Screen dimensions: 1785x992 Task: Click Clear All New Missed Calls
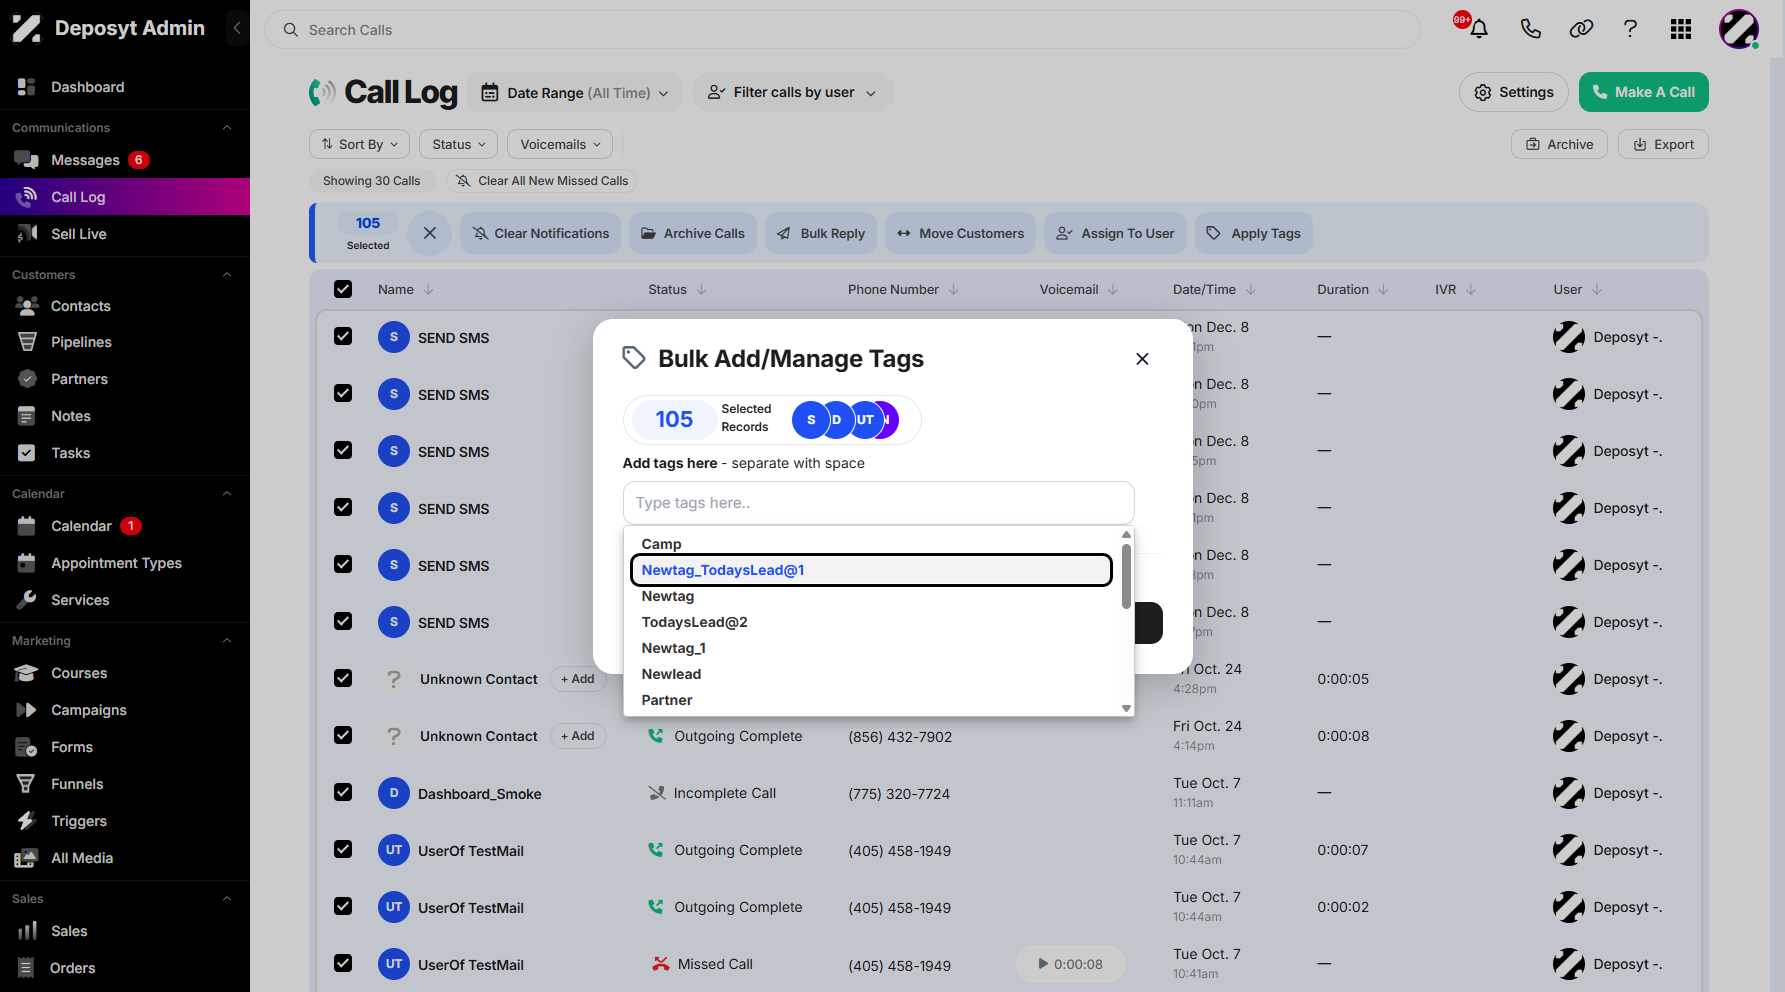[x=541, y=181]
